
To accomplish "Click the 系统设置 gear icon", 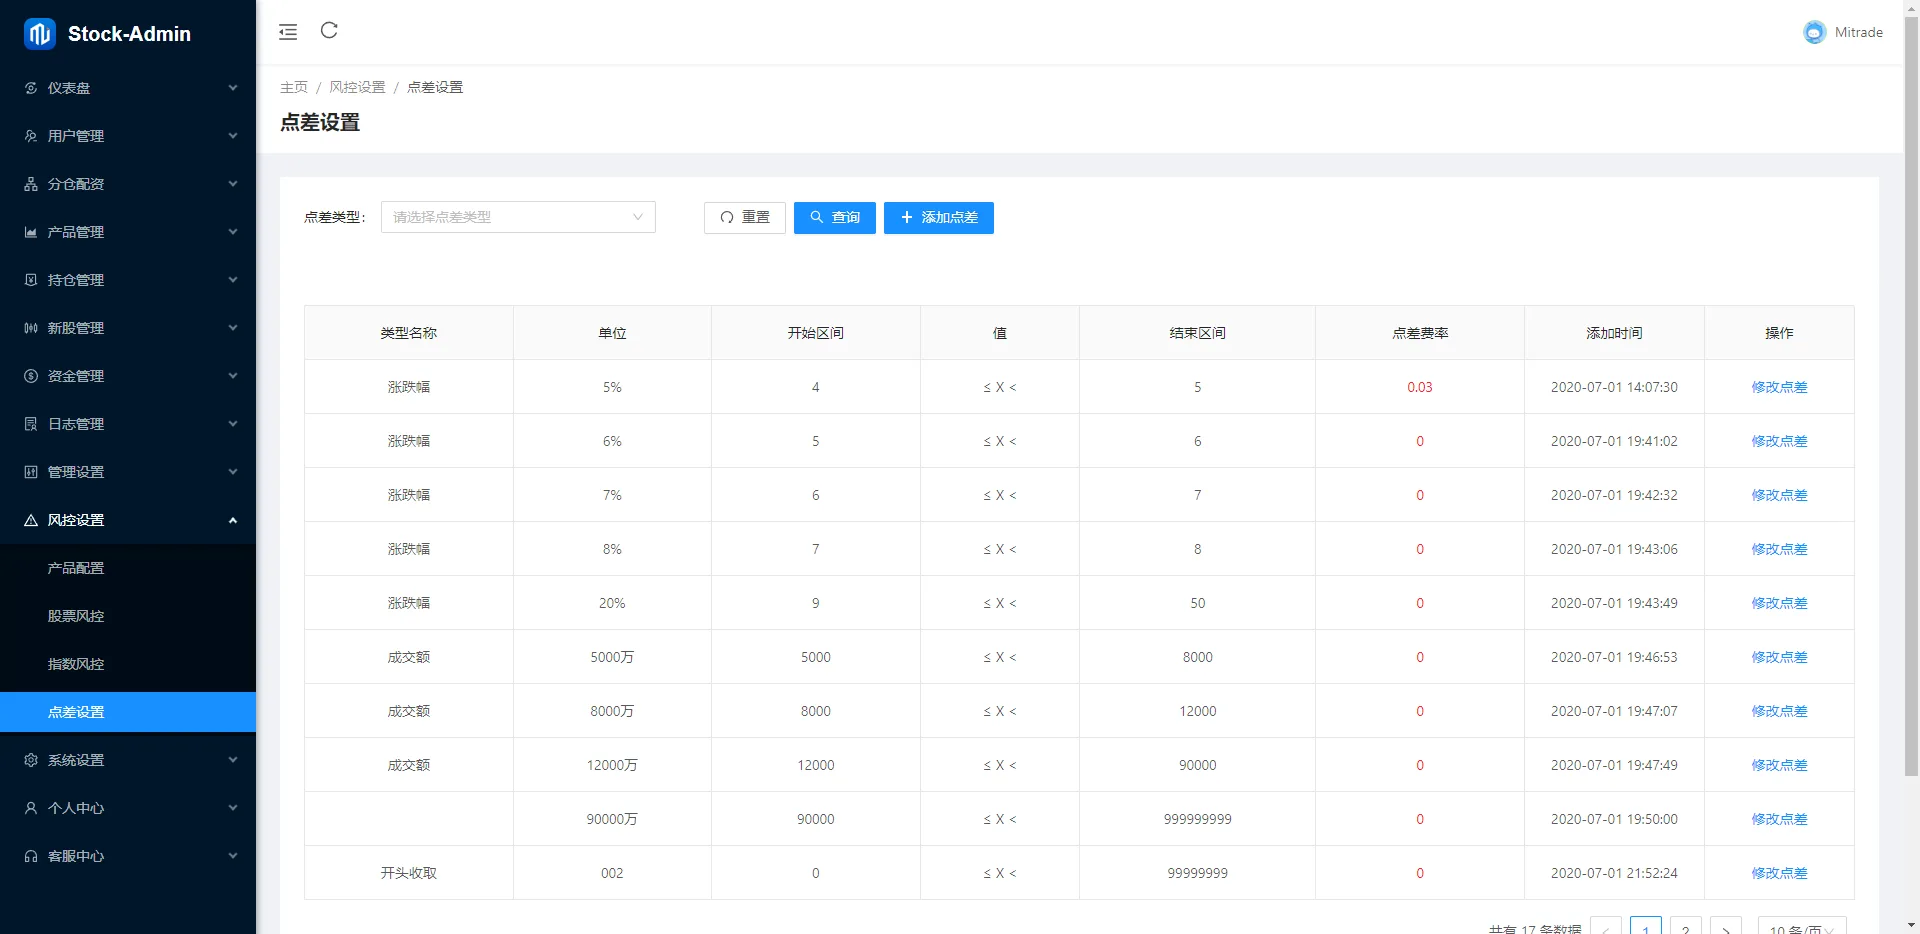I will 31,760.
